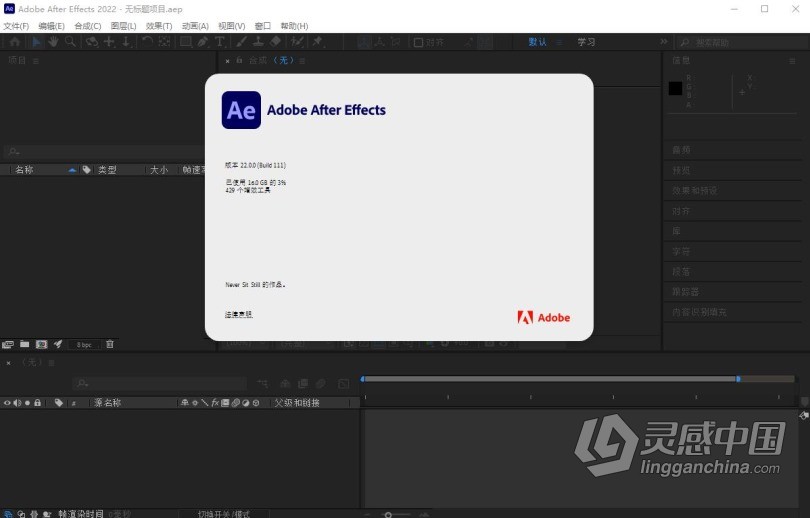Image resolution: width=810 pixels, height=518 pixels.
Task: Select the Roto Brush tool
Action: (x=297, y=42)
